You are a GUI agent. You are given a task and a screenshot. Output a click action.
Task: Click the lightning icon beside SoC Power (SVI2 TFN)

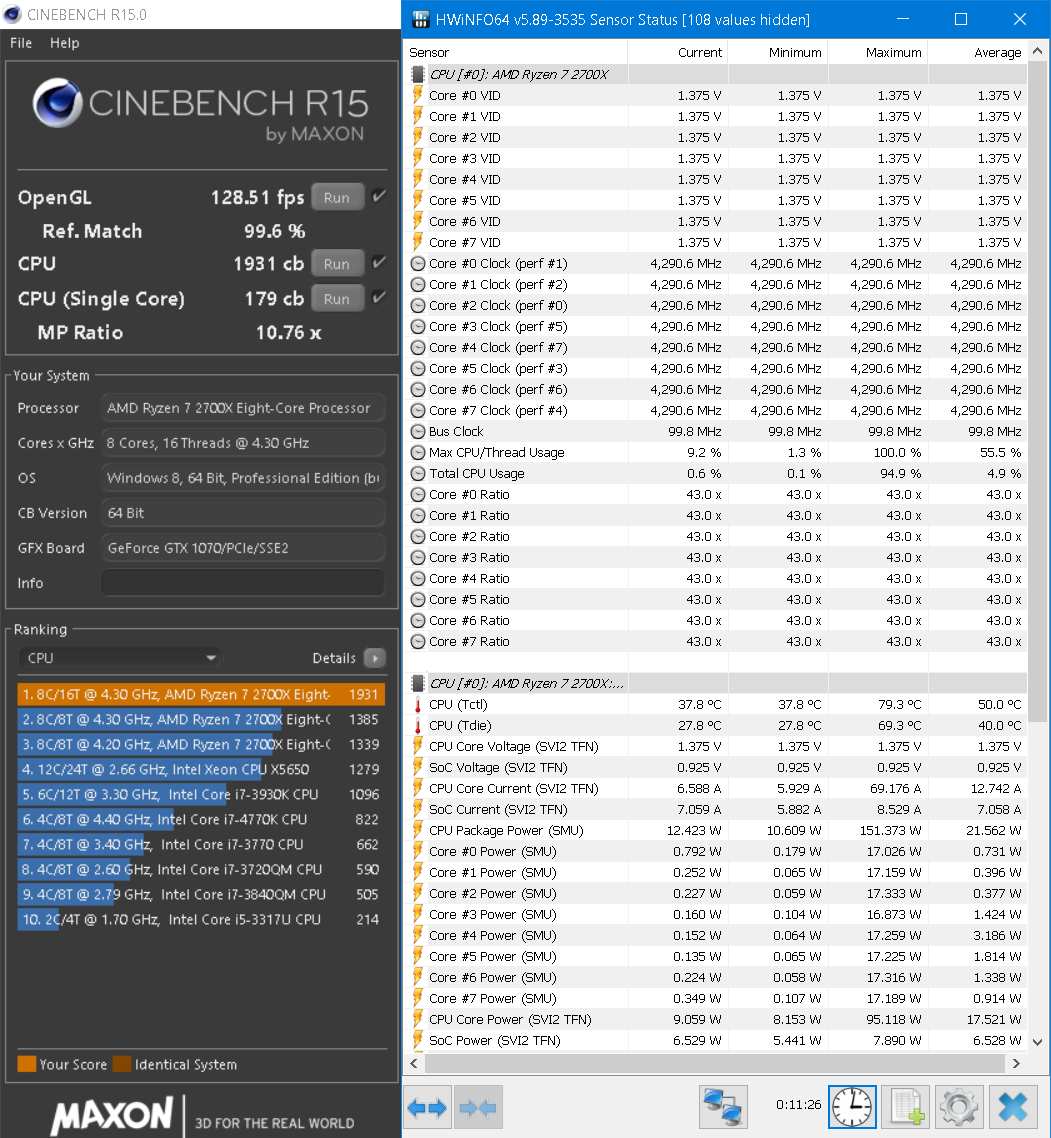(417, 1040)
